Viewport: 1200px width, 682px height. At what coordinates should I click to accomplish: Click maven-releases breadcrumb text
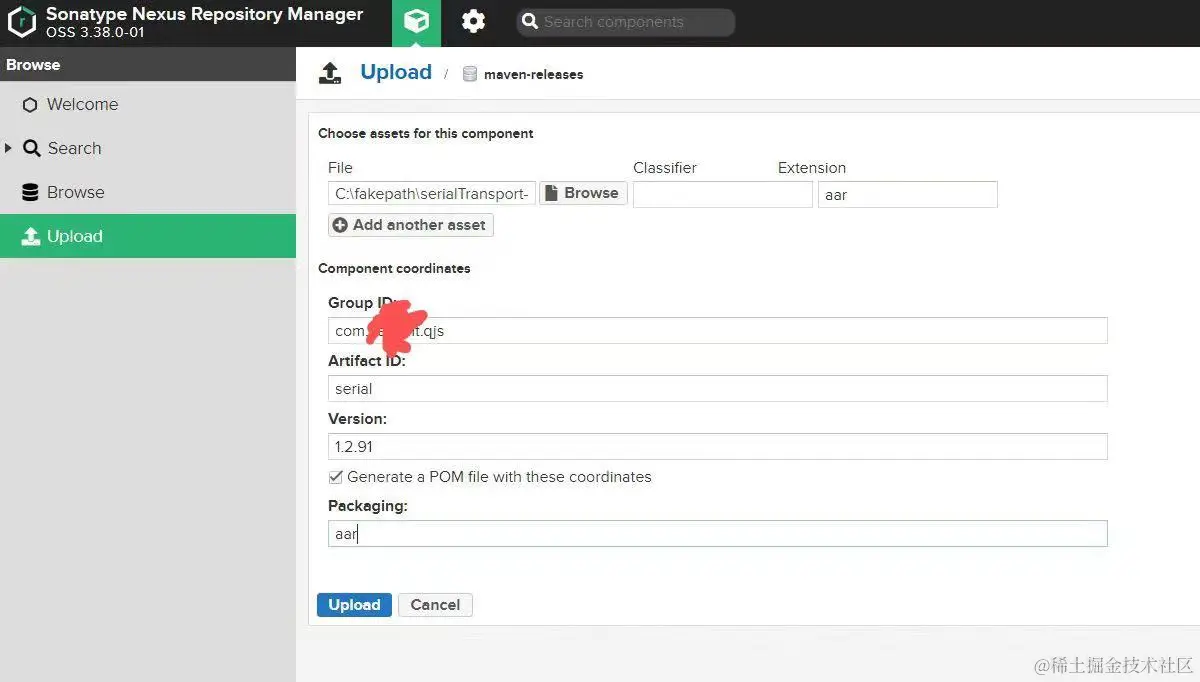click(x=533, y=74)
